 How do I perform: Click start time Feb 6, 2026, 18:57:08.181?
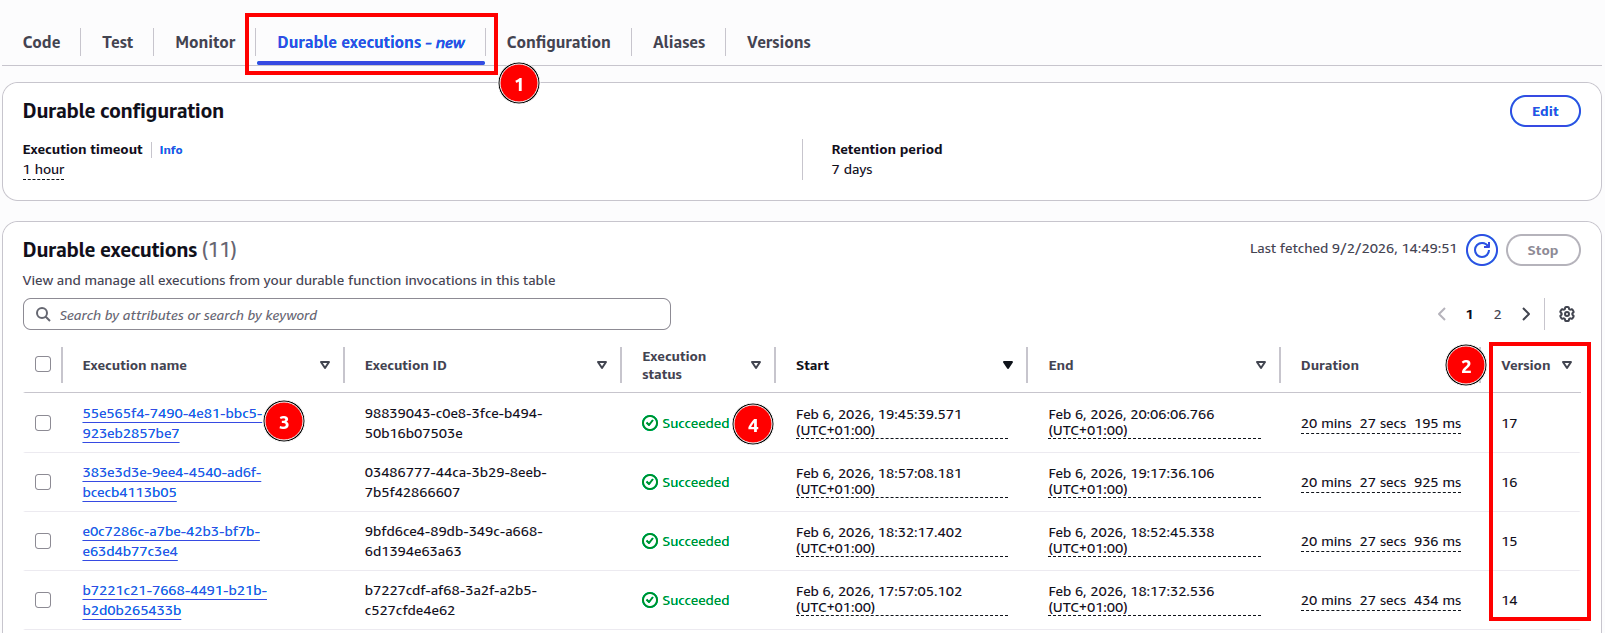point(902,481)
